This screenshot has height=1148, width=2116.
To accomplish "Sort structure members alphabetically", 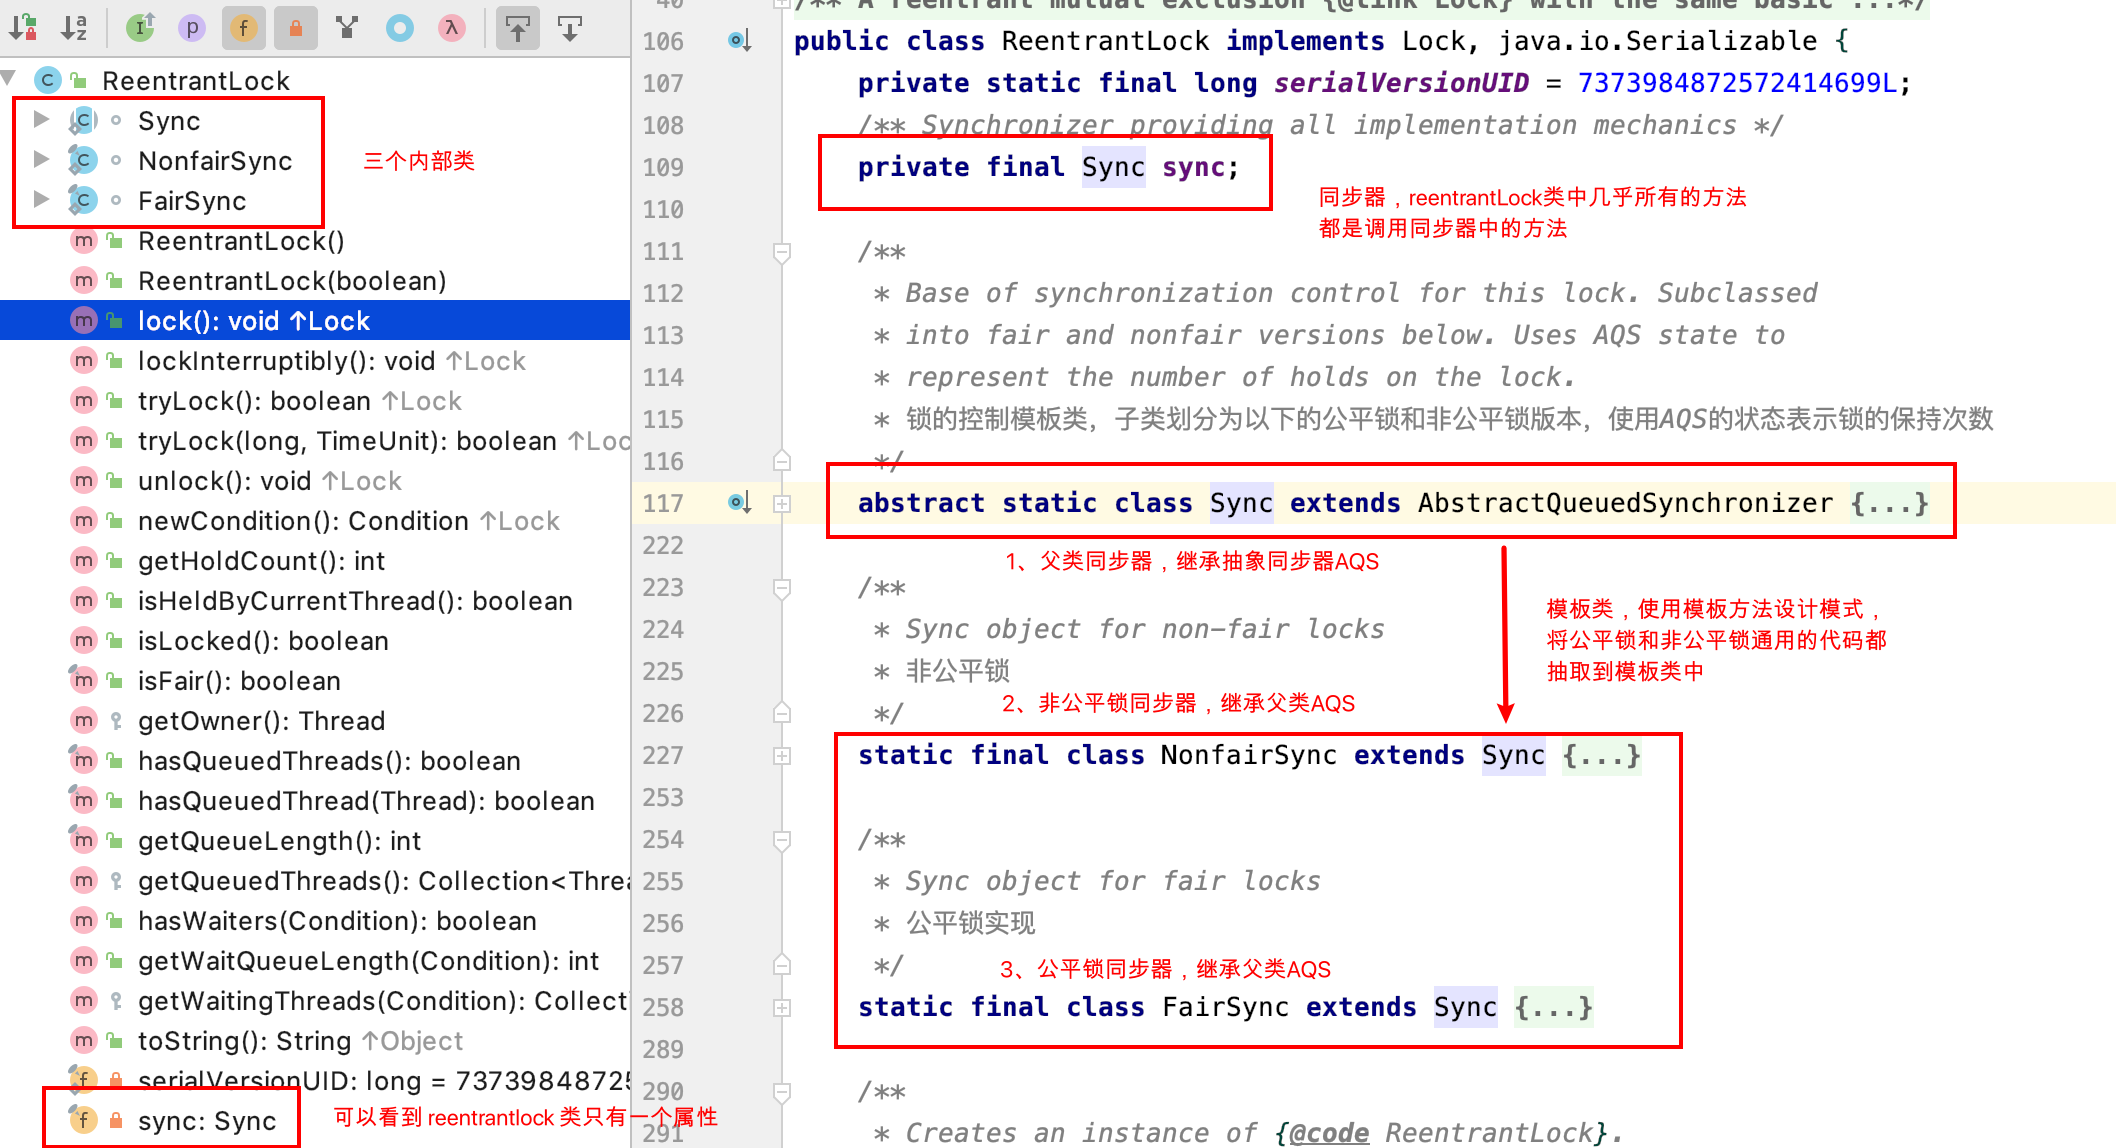I will pyautogui.click(x=72, y=28).
